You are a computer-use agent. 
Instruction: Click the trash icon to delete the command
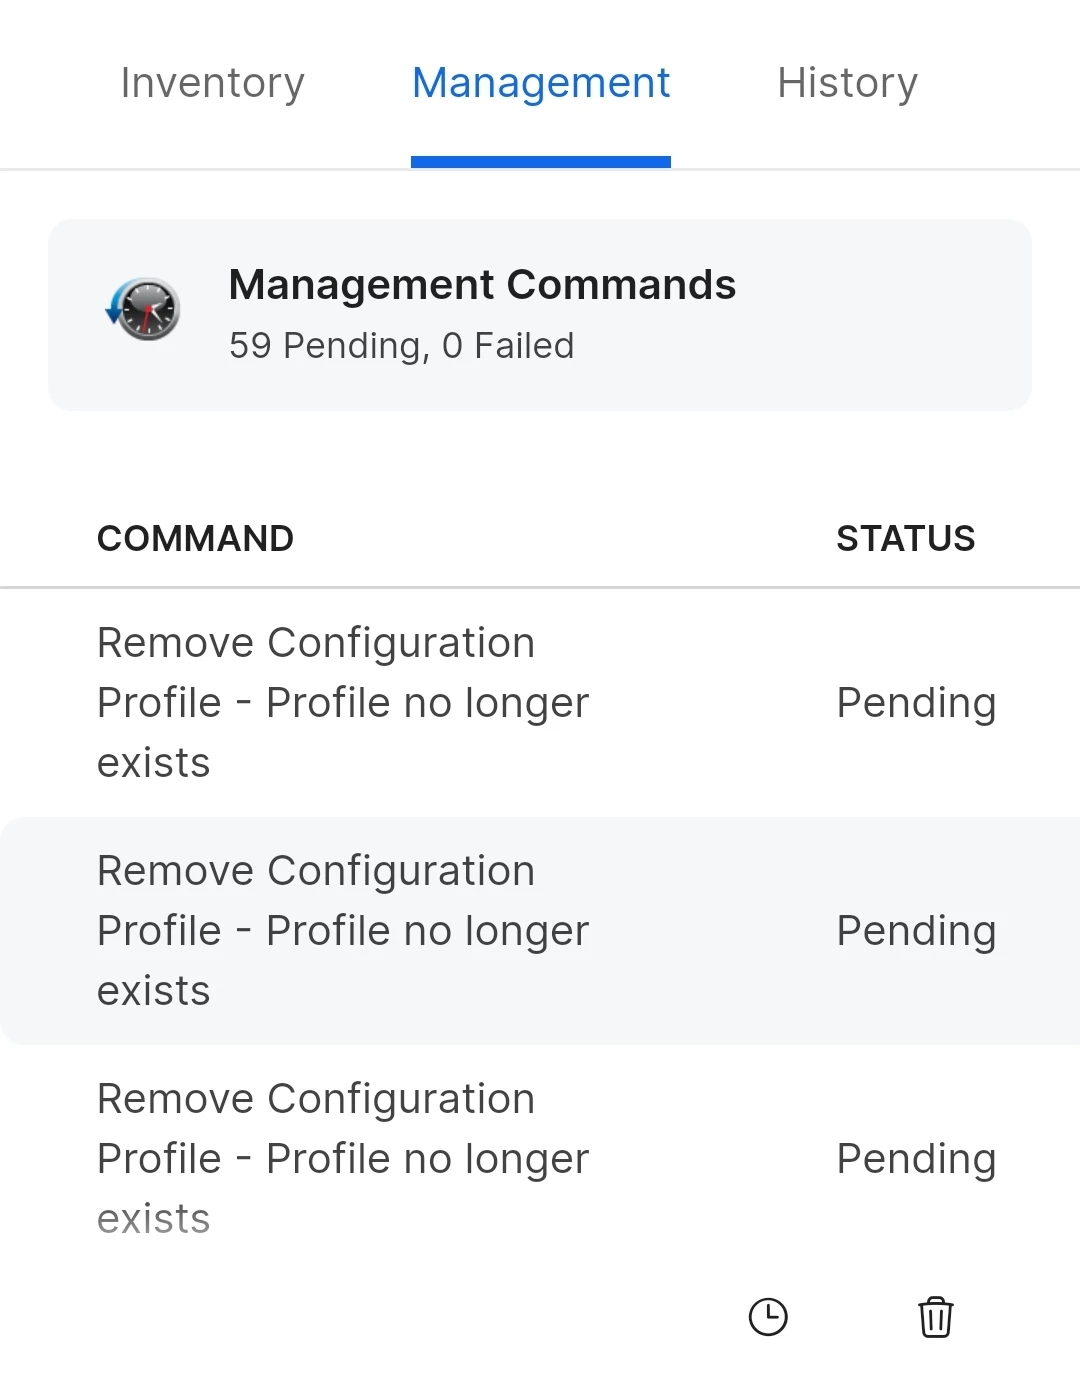[935, 1317]
